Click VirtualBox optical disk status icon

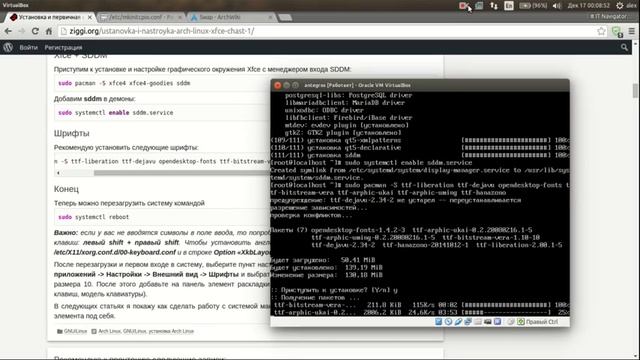[x=448, y=322]
